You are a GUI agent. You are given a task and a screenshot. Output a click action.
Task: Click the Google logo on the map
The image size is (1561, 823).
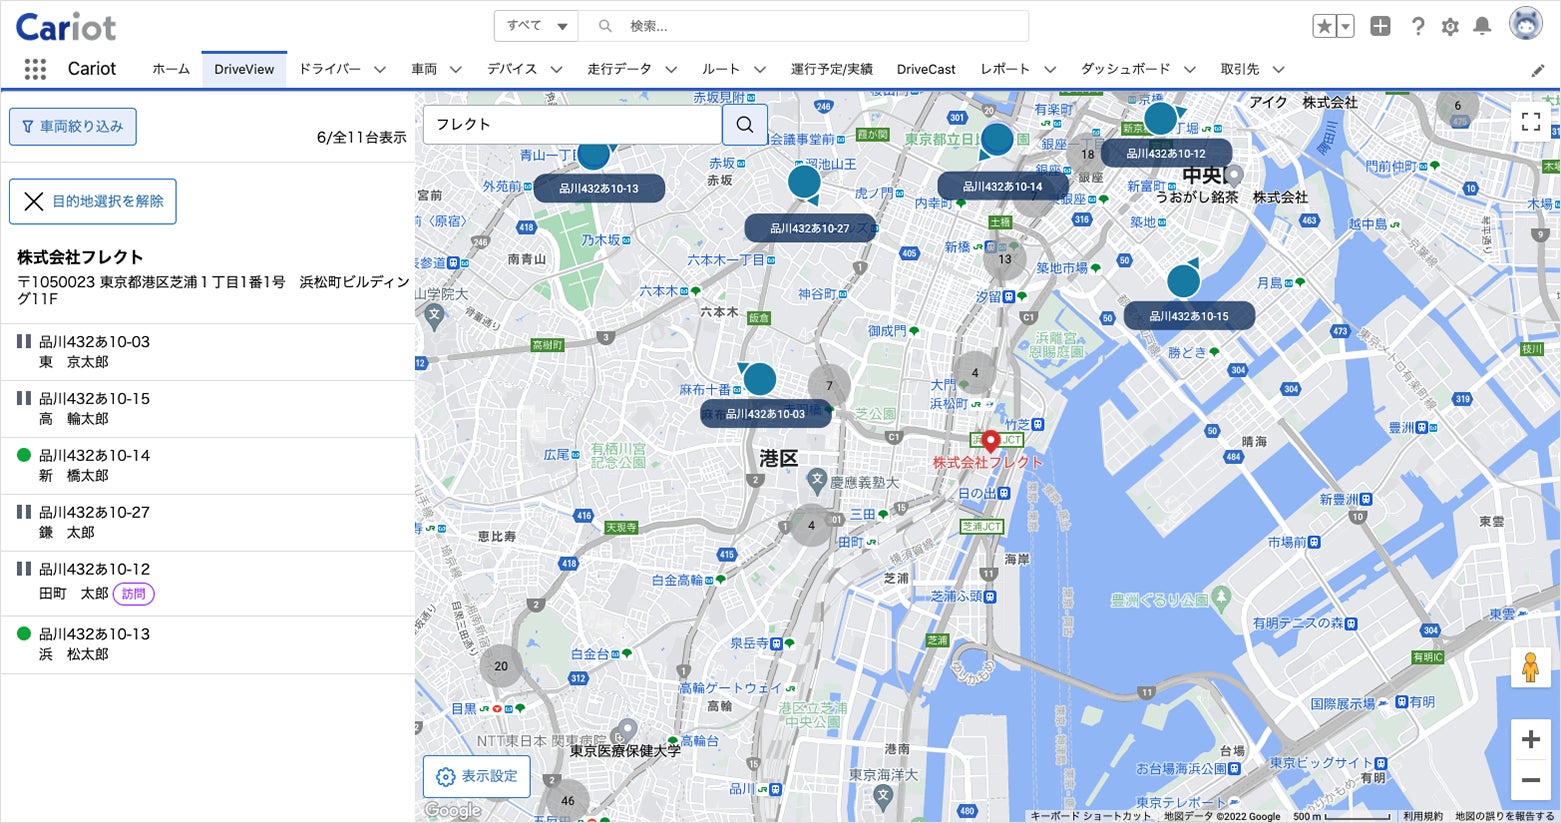pos(453,810)
